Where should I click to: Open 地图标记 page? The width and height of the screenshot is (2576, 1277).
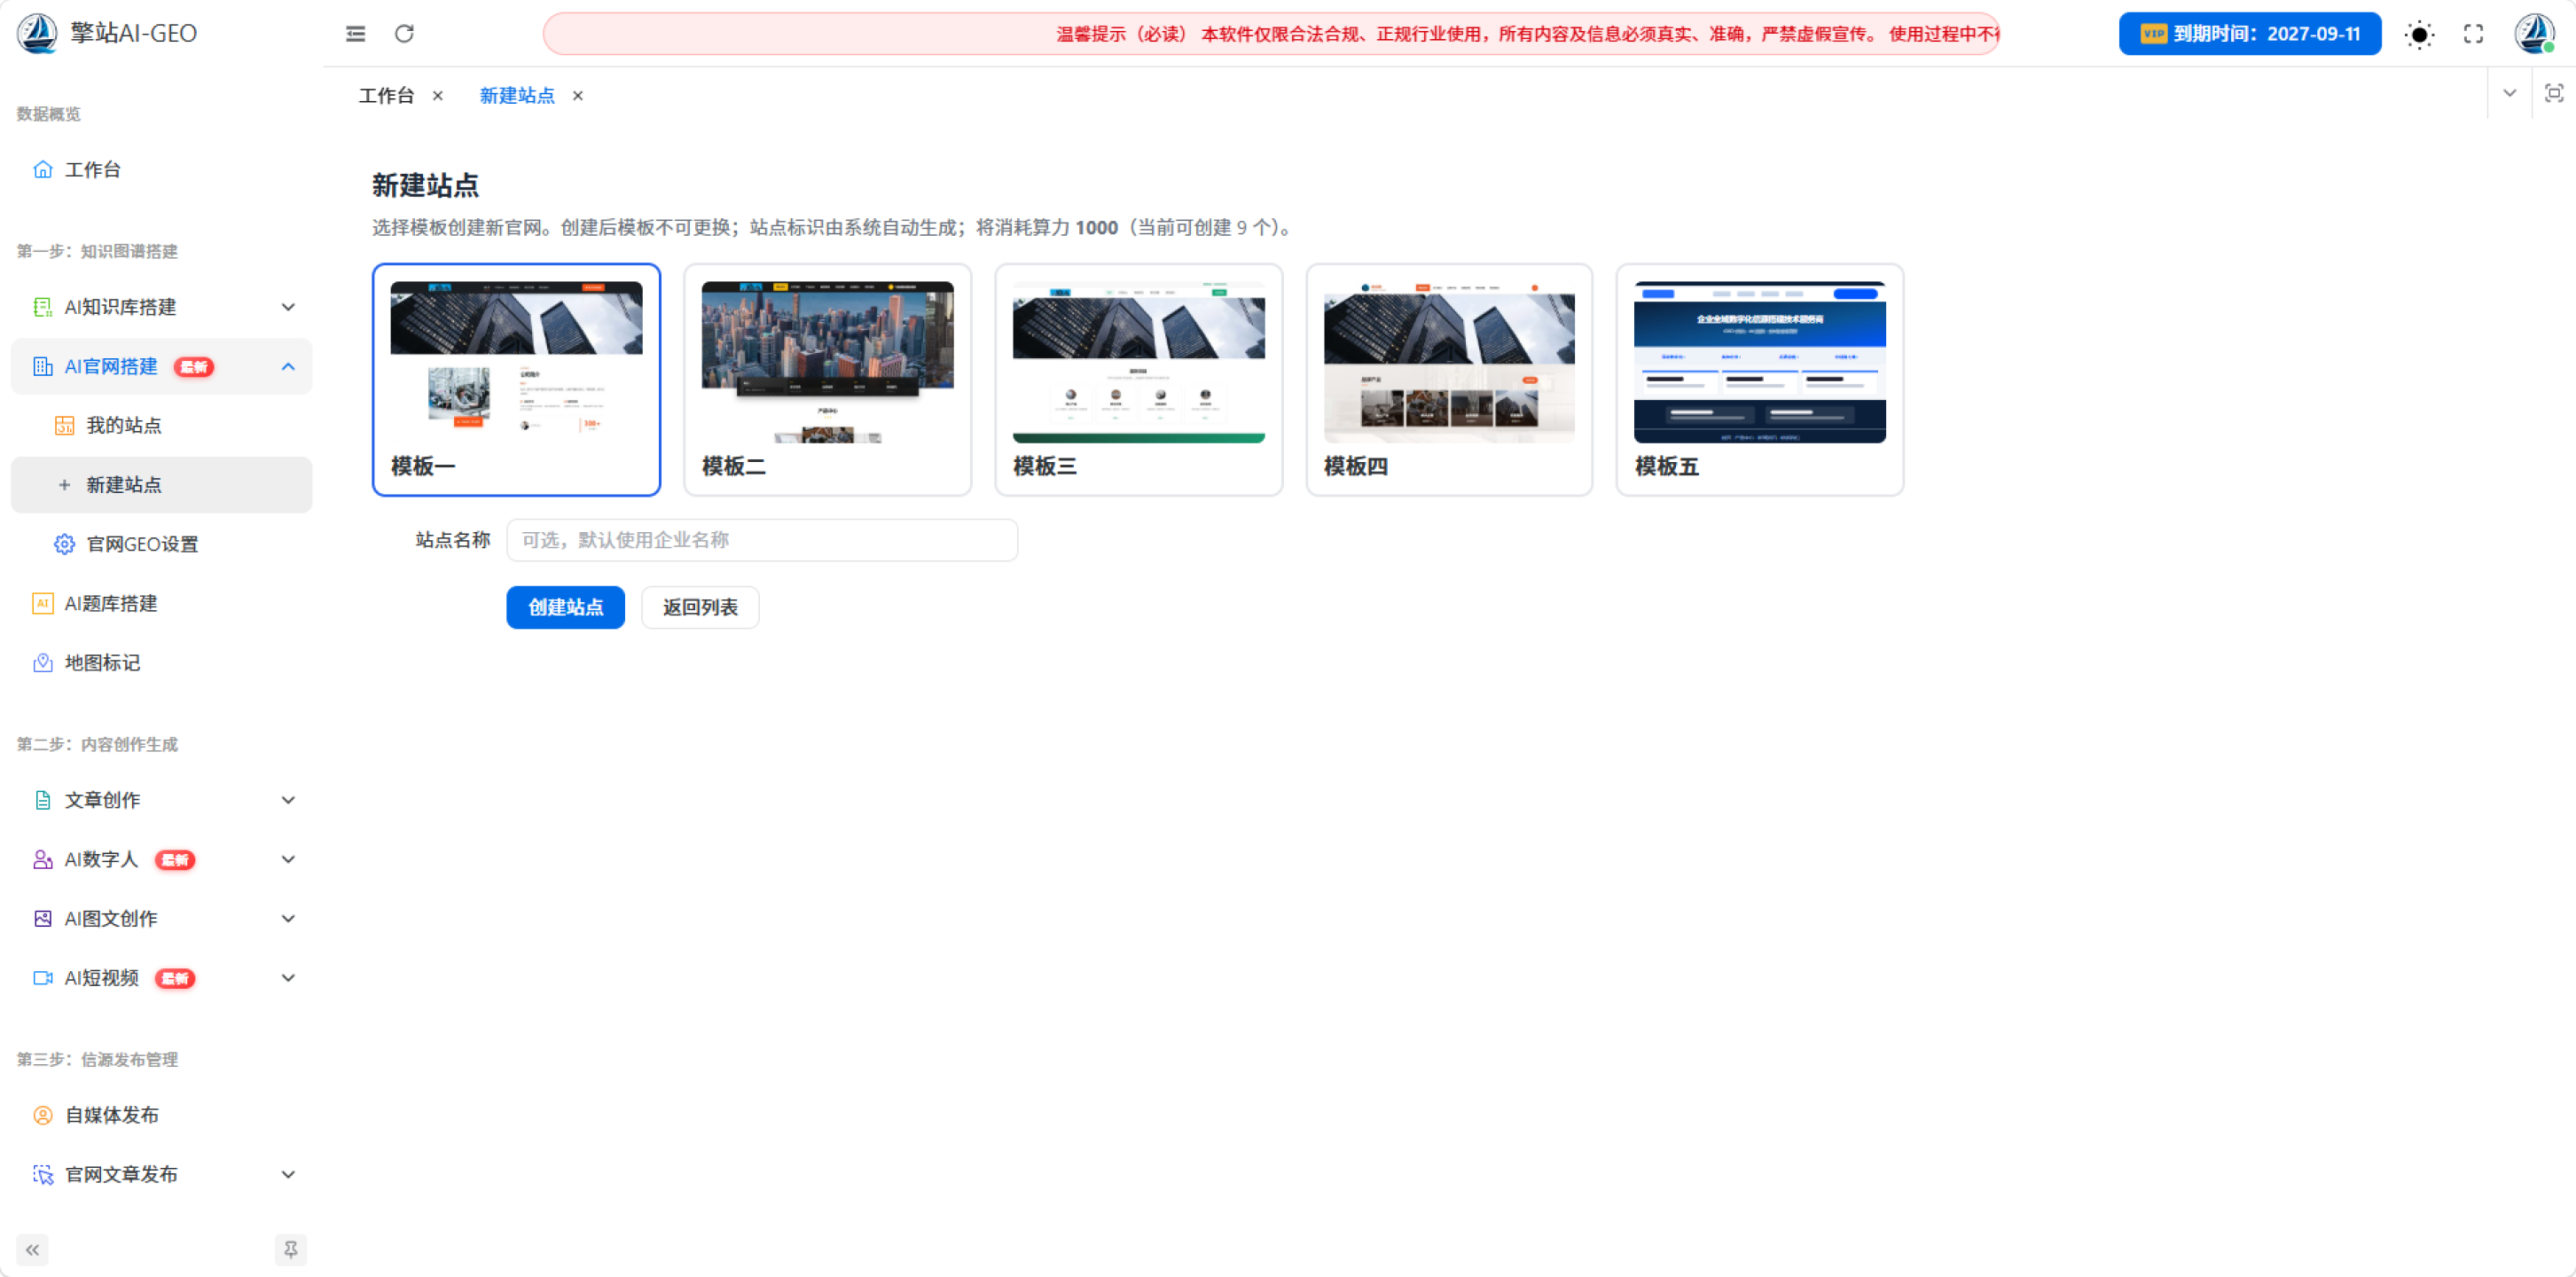click(161, 663)
